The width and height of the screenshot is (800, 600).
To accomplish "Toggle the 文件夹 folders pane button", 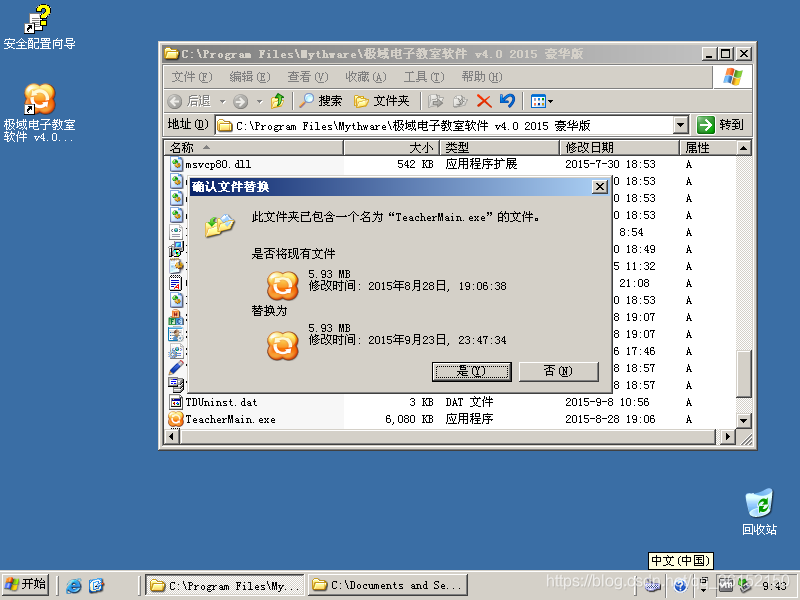I will coord(382,101).
